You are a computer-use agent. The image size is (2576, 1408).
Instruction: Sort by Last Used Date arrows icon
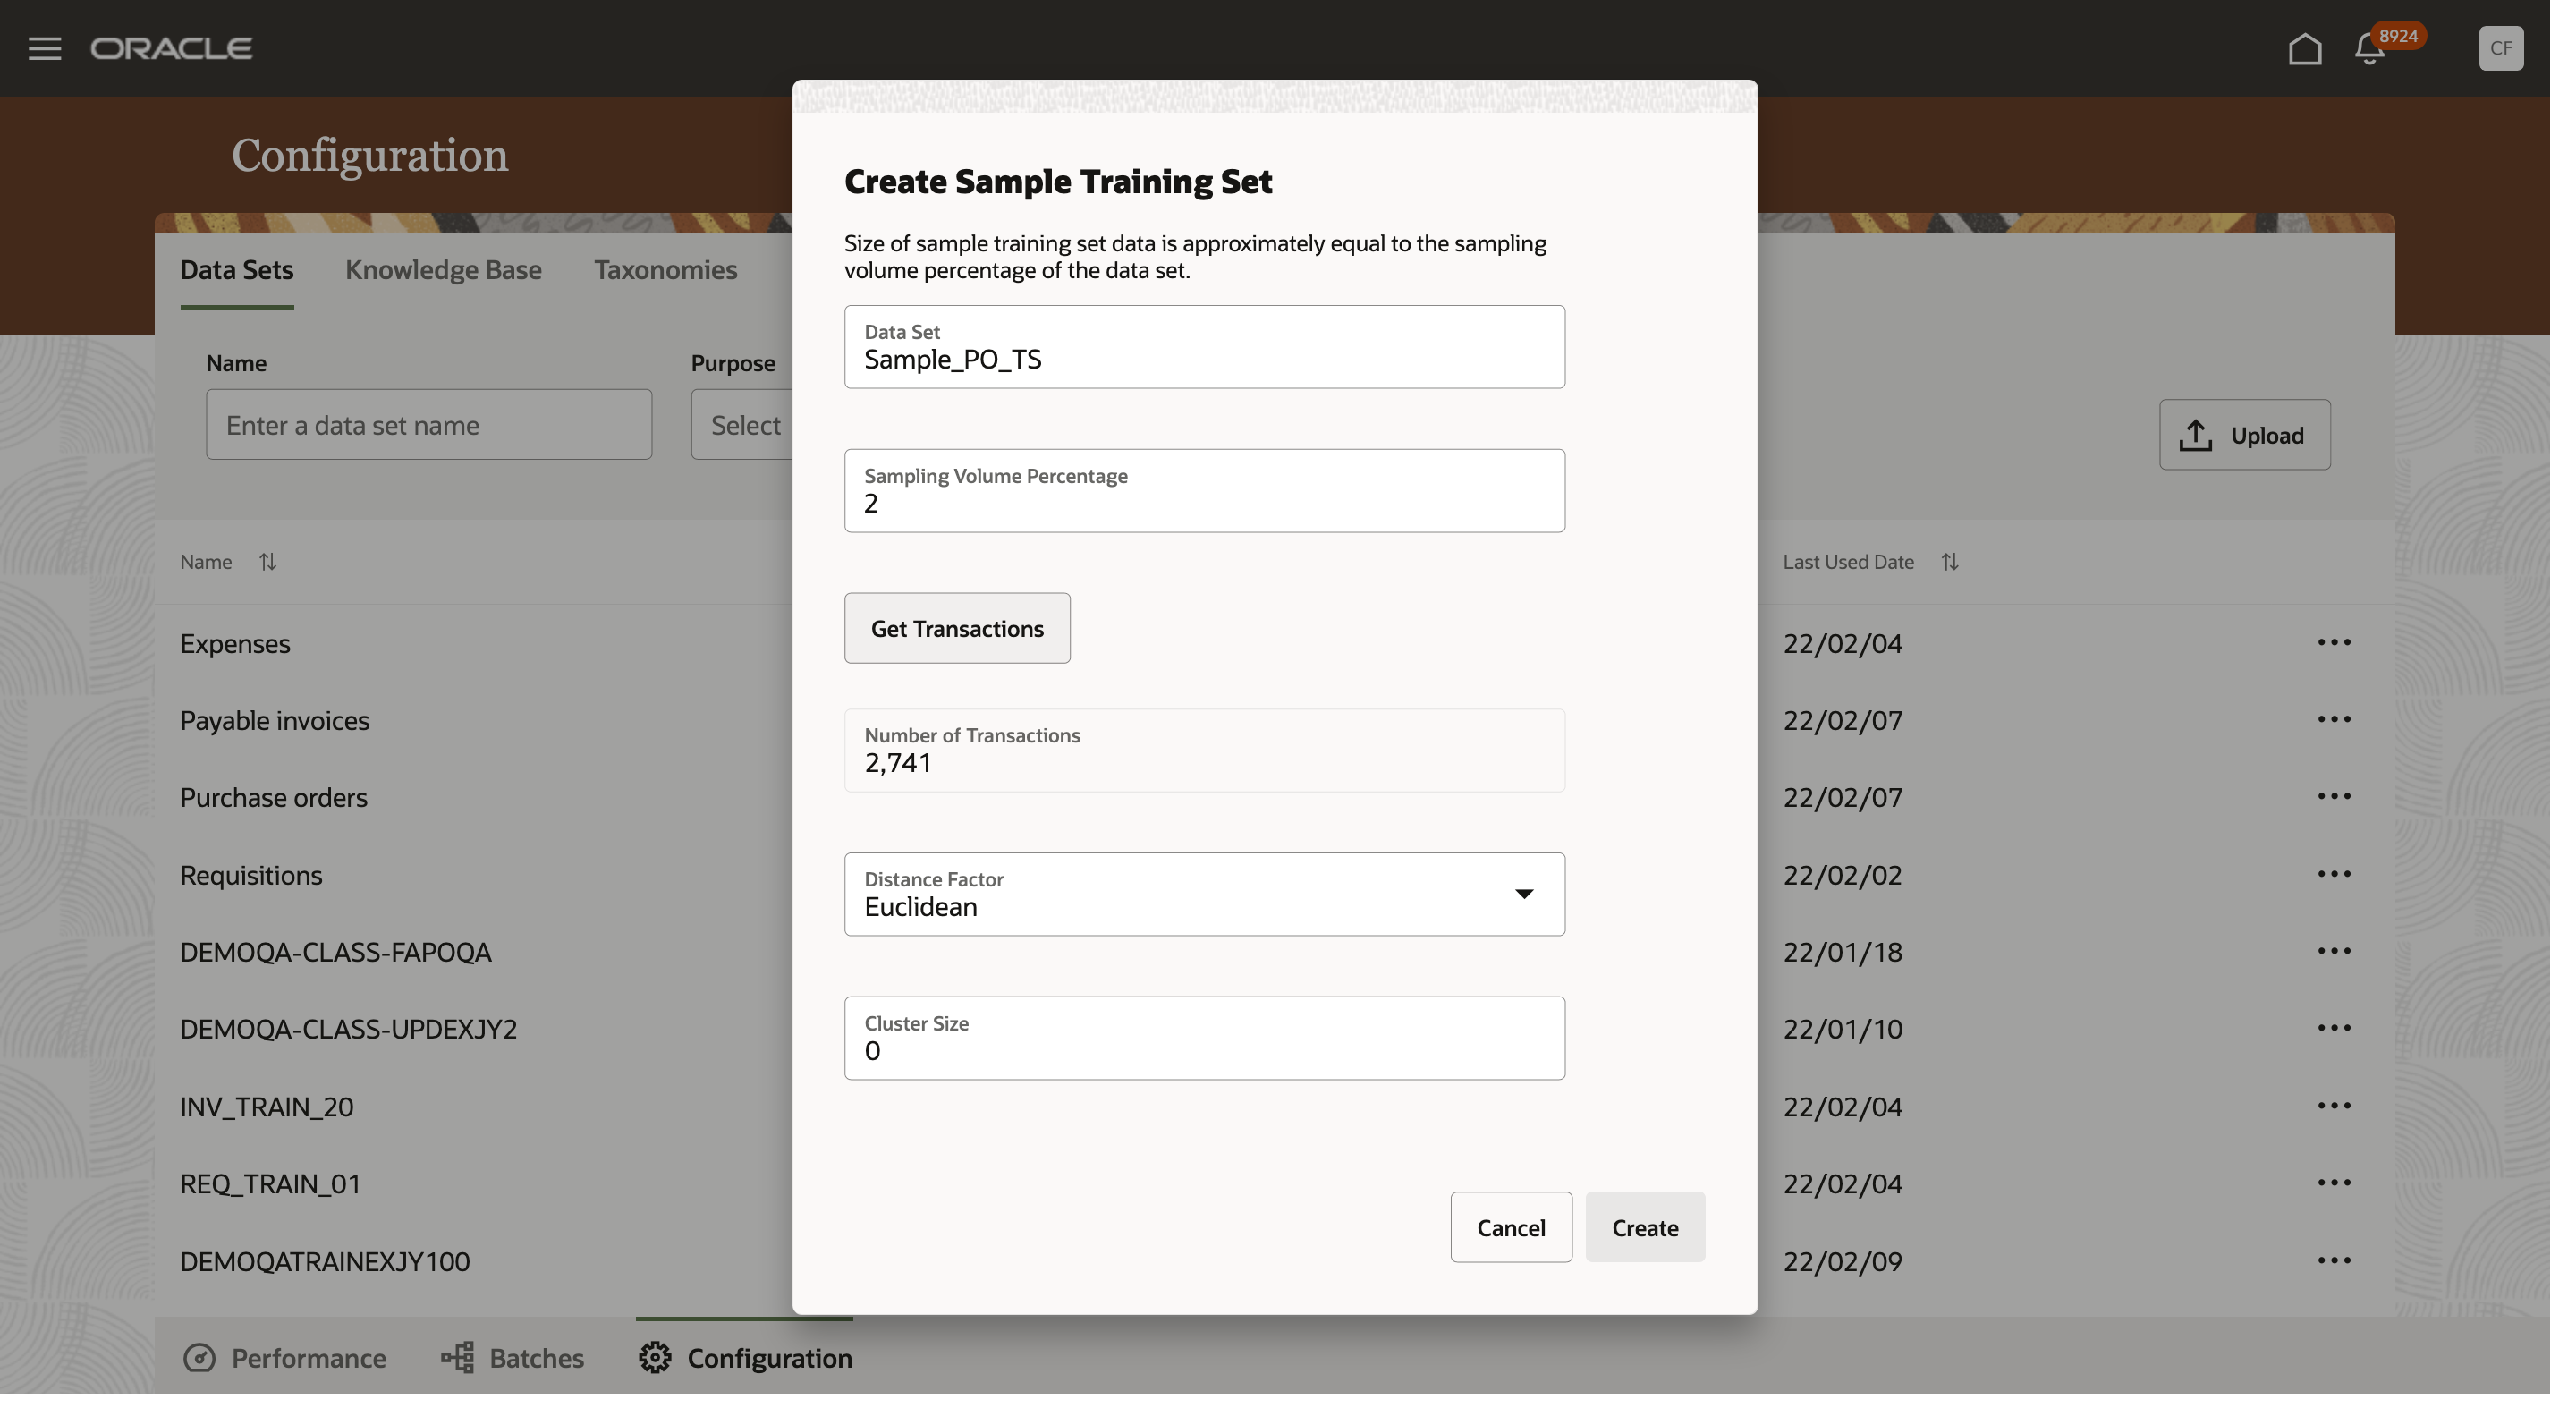[x=1949, y=562]
